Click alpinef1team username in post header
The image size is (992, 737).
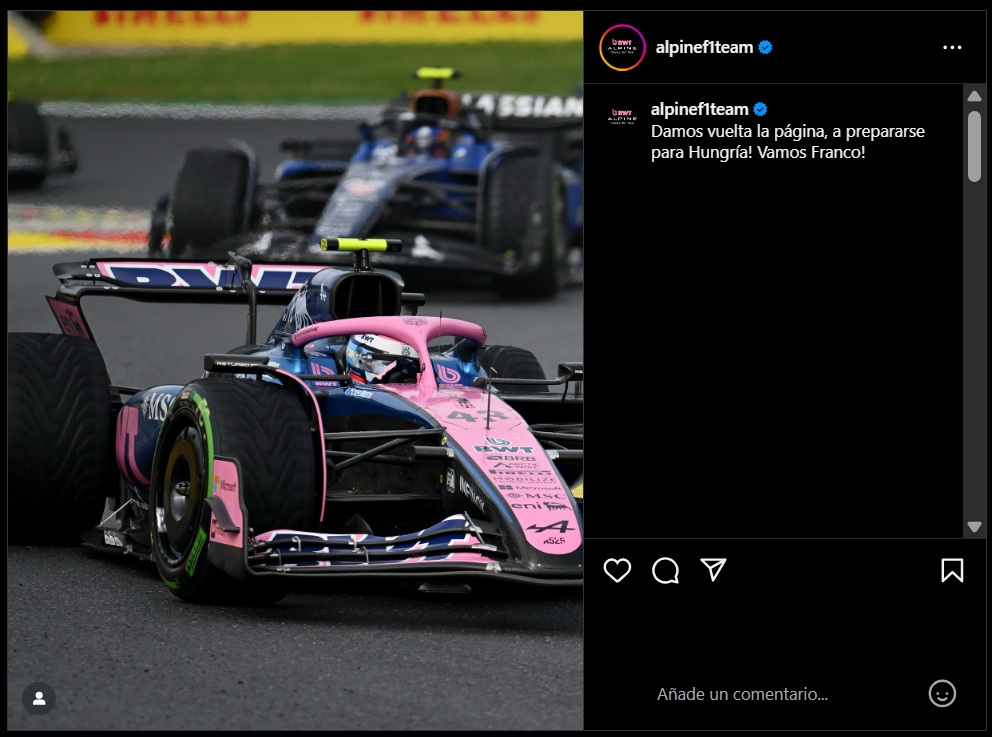click(x=704, y=47)
